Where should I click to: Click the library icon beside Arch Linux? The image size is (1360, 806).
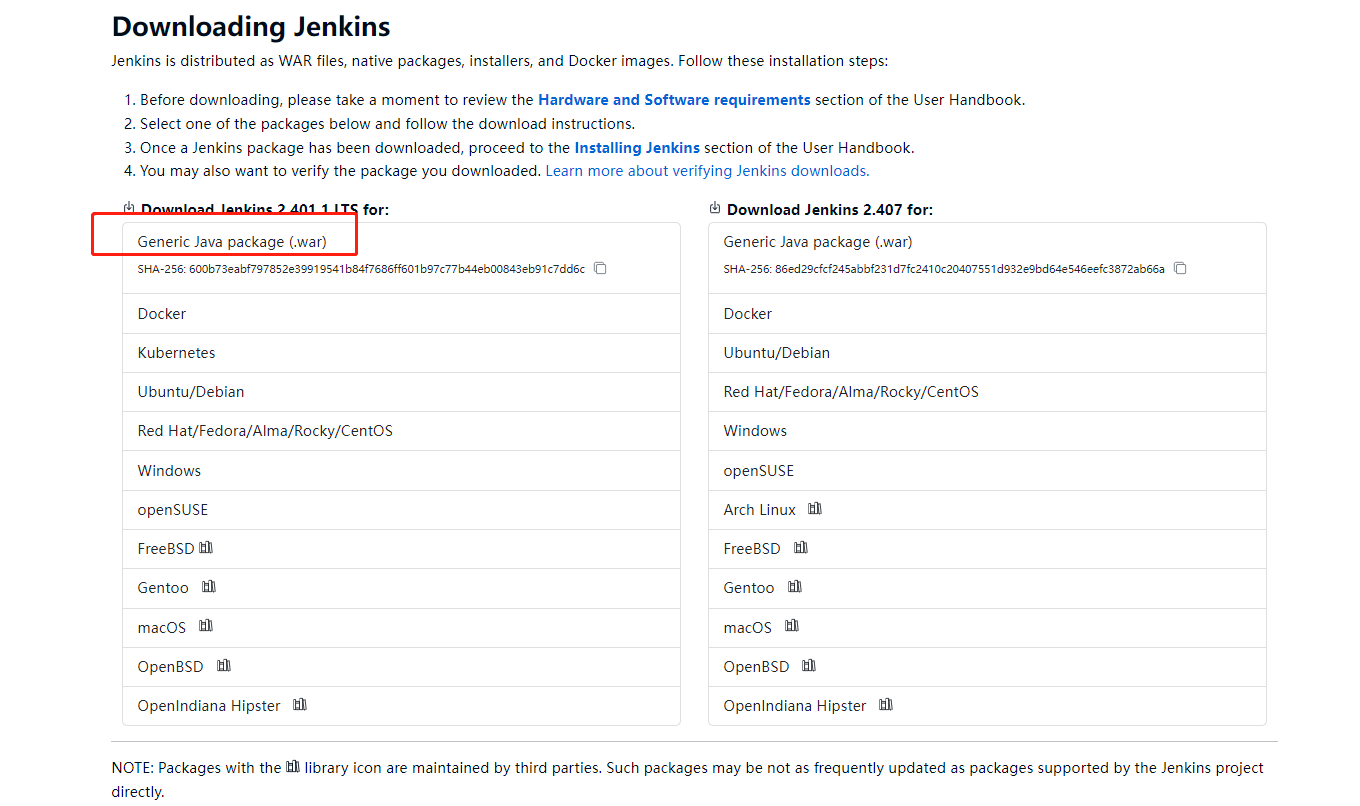[x=815, y=508]
